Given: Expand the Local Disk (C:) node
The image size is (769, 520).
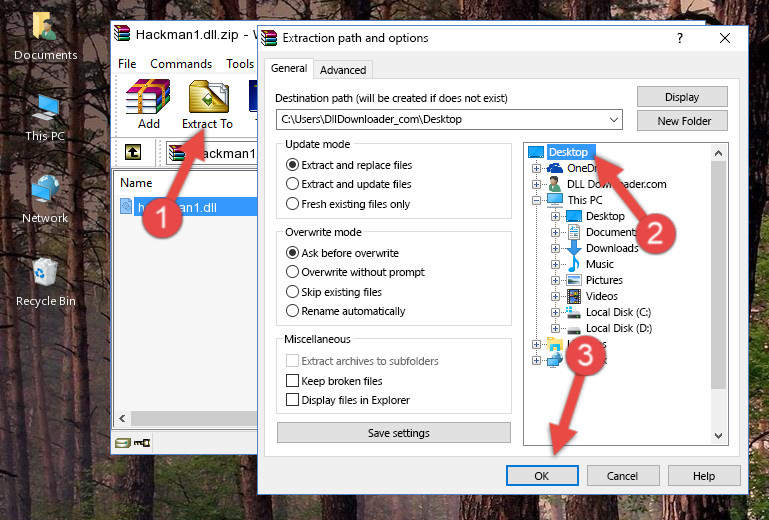Looking at the screenshot, I should [555, 312].
